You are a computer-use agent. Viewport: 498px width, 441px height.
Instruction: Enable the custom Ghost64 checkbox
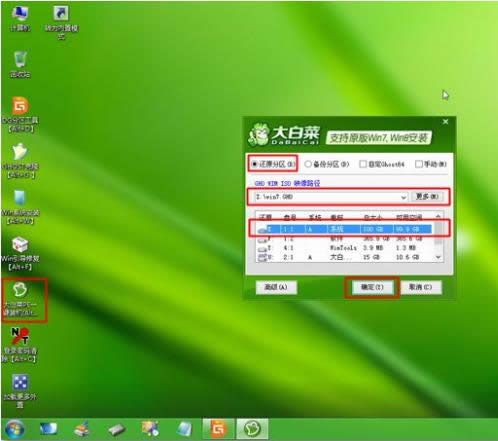click(x=363, y=164)
